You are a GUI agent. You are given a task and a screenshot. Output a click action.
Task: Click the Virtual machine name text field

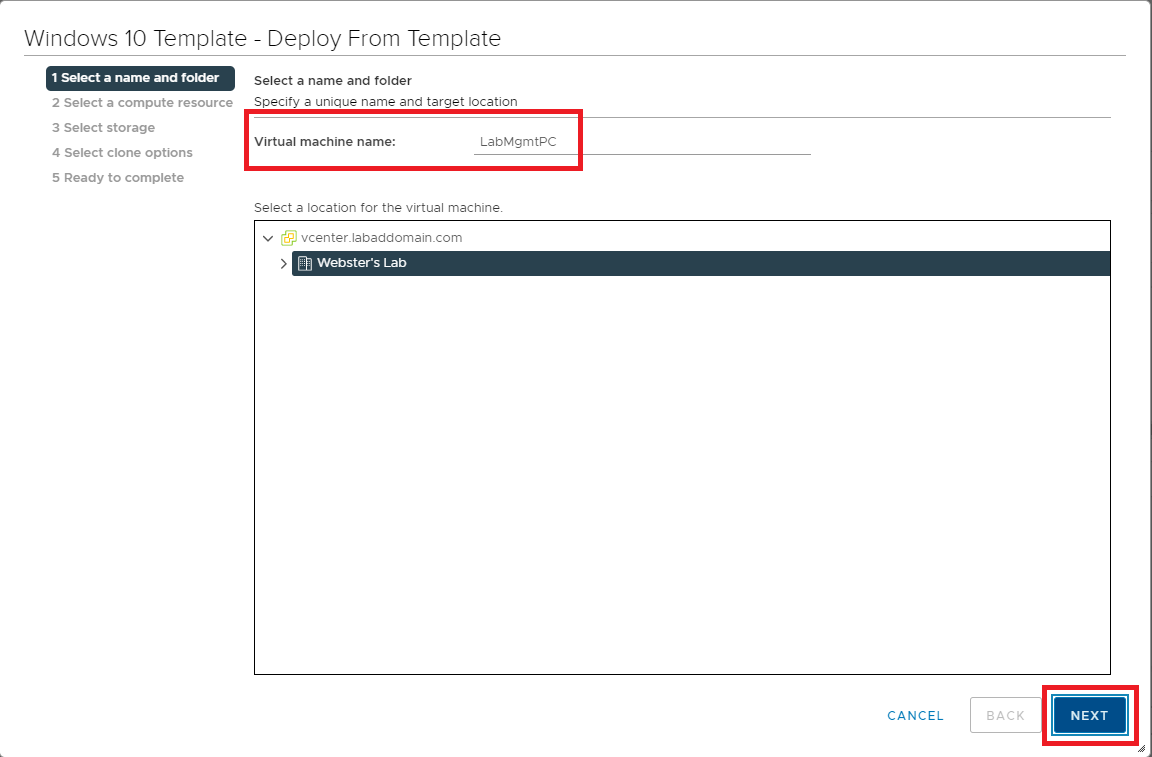tap(641, 142)
